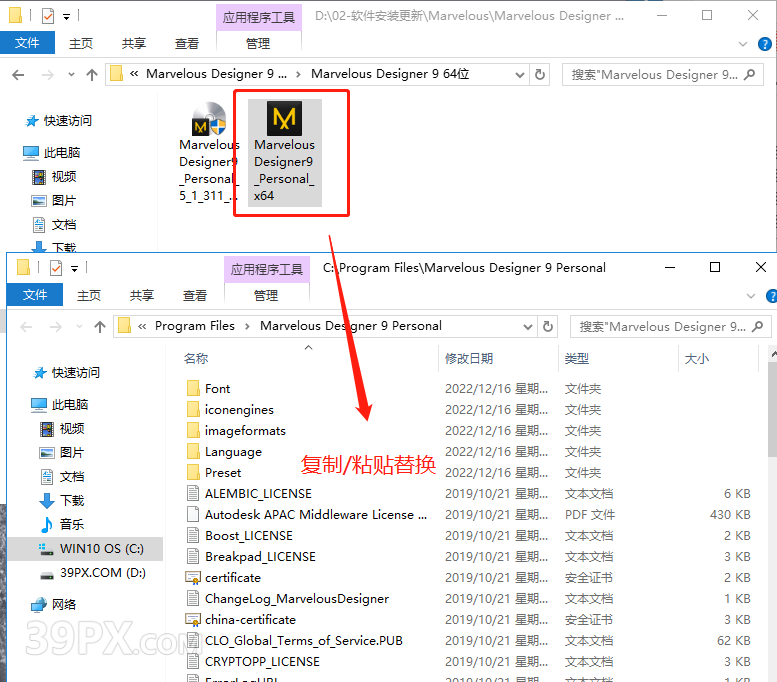Select Marvelous Designer9_Personal_x64 file in back window
Image resolution: width=777 pixels, height=682 pixels.
tap(284, 152)
